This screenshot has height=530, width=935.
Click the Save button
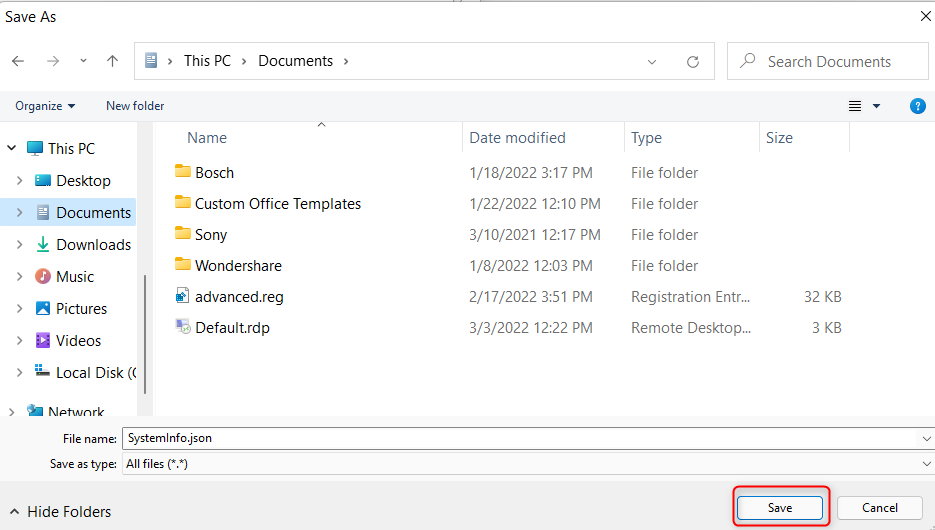click(x=780, y=508)
